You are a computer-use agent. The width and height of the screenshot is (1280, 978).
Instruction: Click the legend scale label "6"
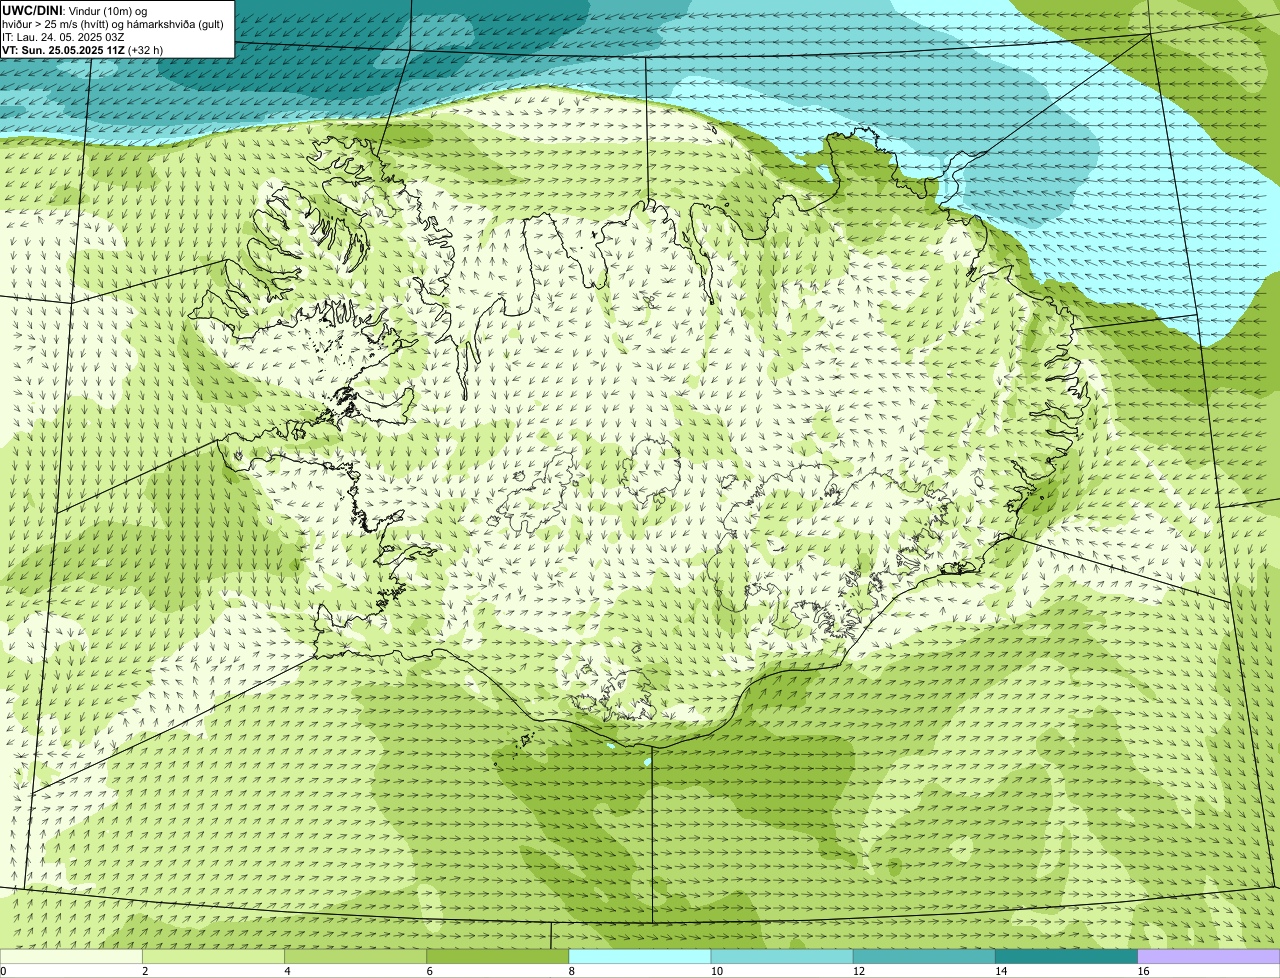pyautogui.click(x=429, y=971)
